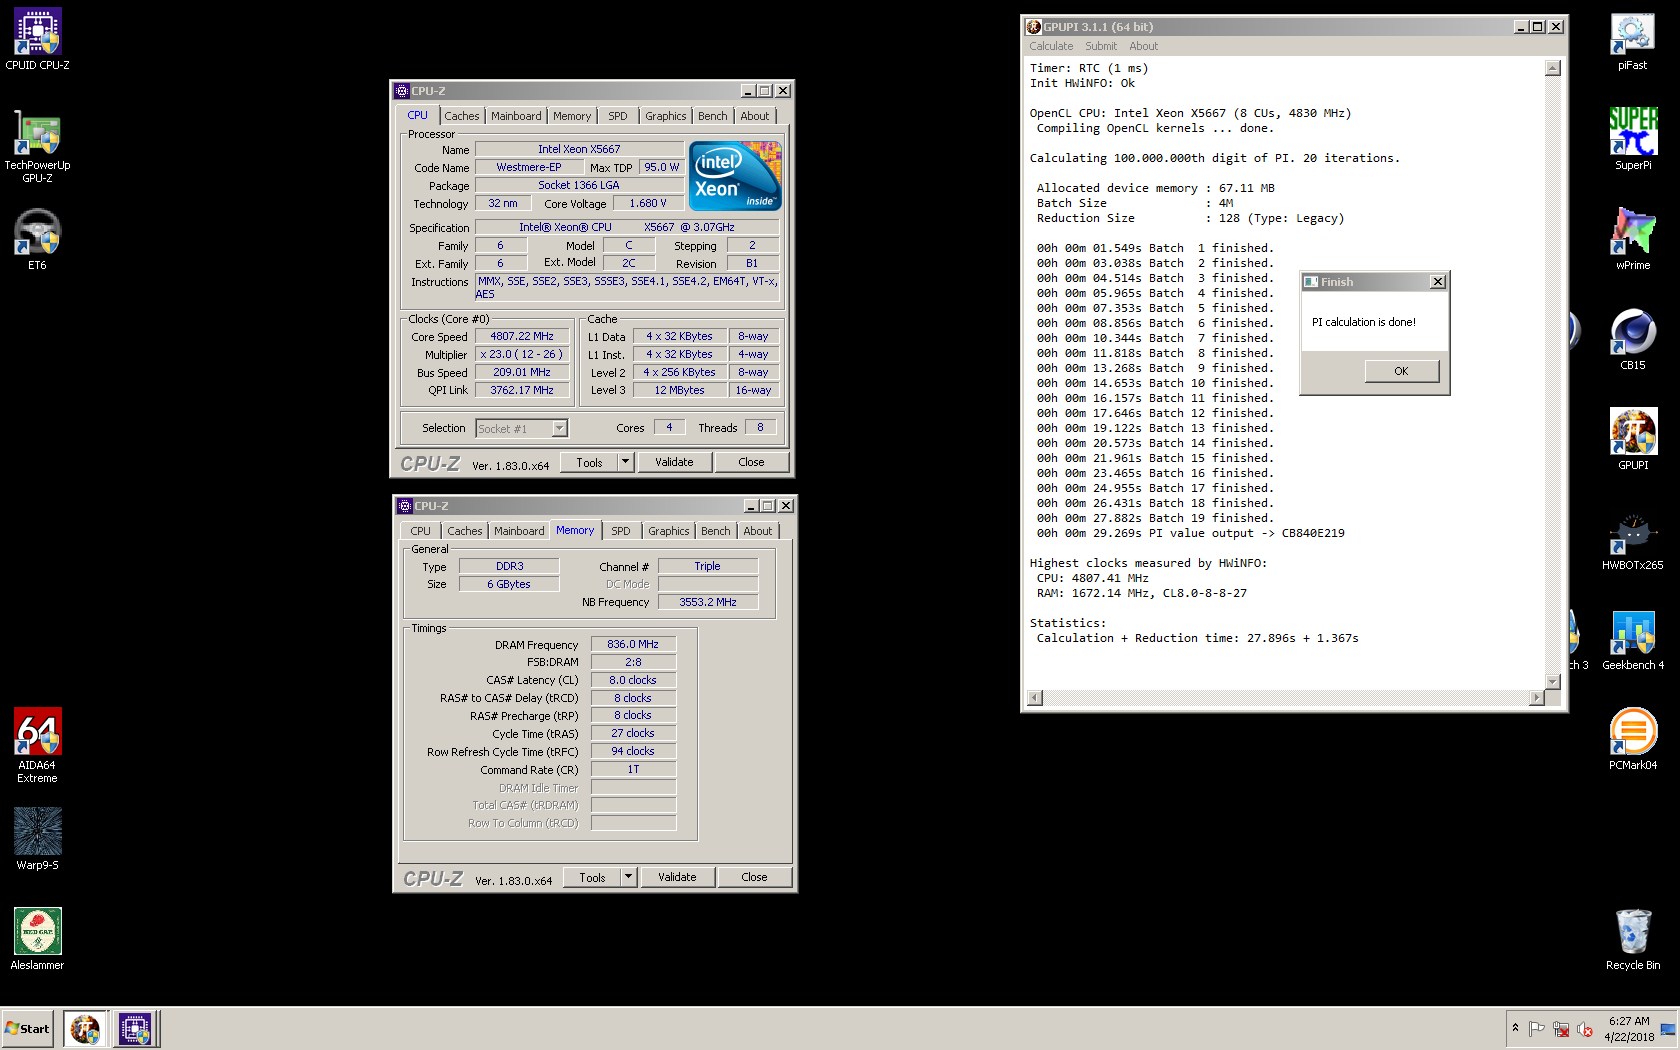The image size is (1680, 1050).
Task: Launch the wPrime desktop shortcut
Action: (1632, 240)
